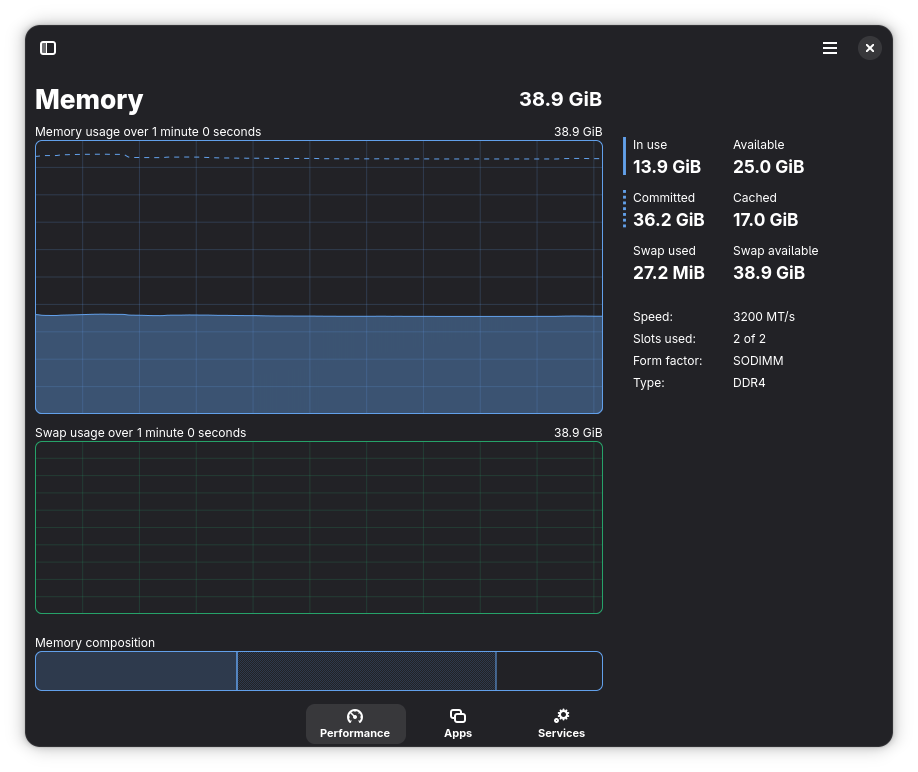Click the In use 13.9 GiB value
This screenshot has height=772, width=918.
(x=667, y=167)
